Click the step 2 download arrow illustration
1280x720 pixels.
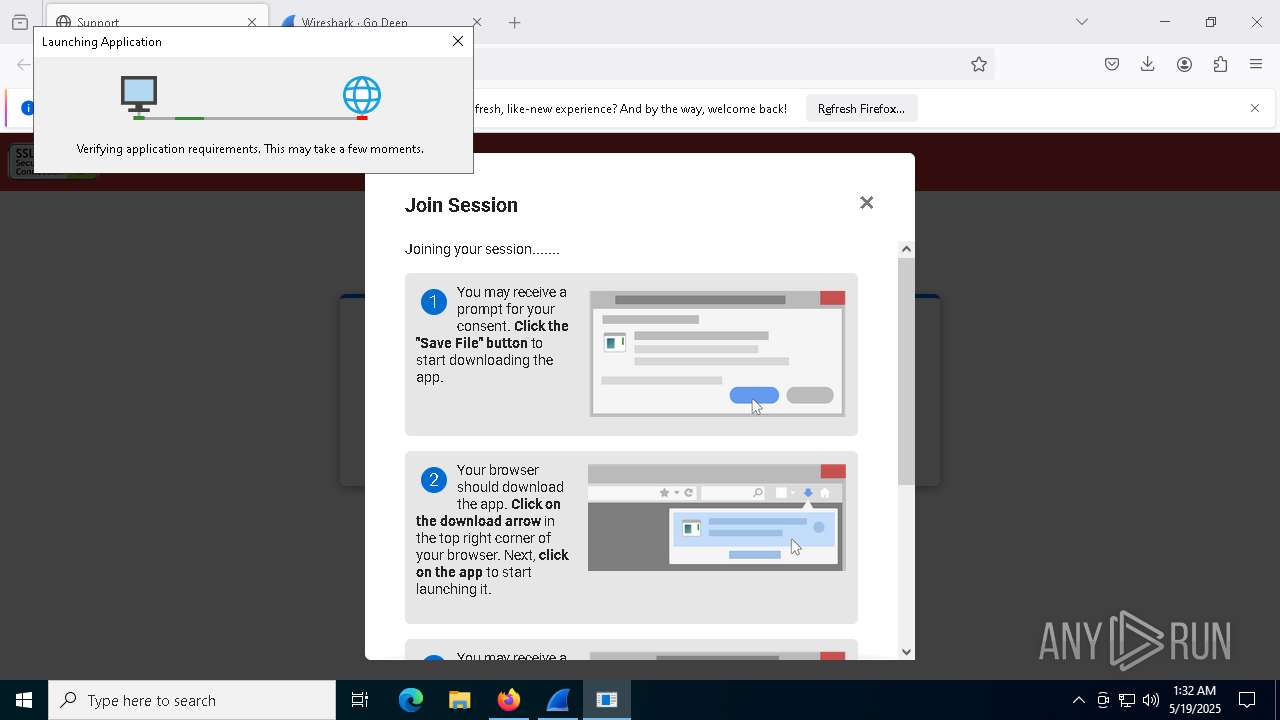(x=717, y=518)
